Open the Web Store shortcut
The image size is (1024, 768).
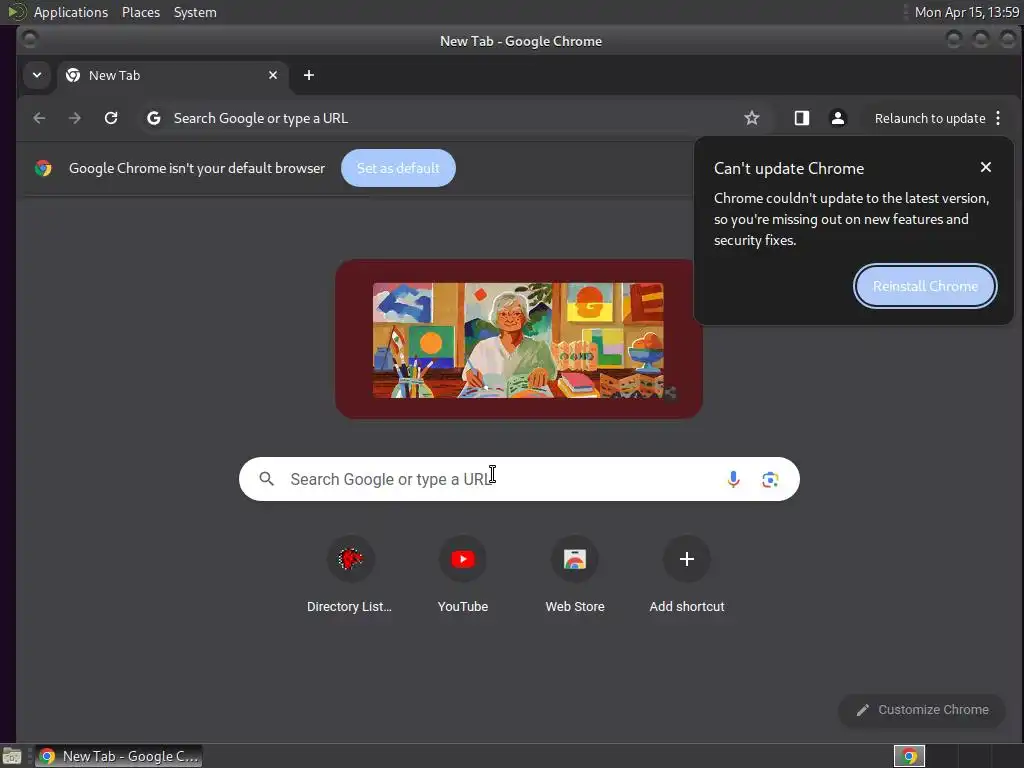tap(575, 575)
